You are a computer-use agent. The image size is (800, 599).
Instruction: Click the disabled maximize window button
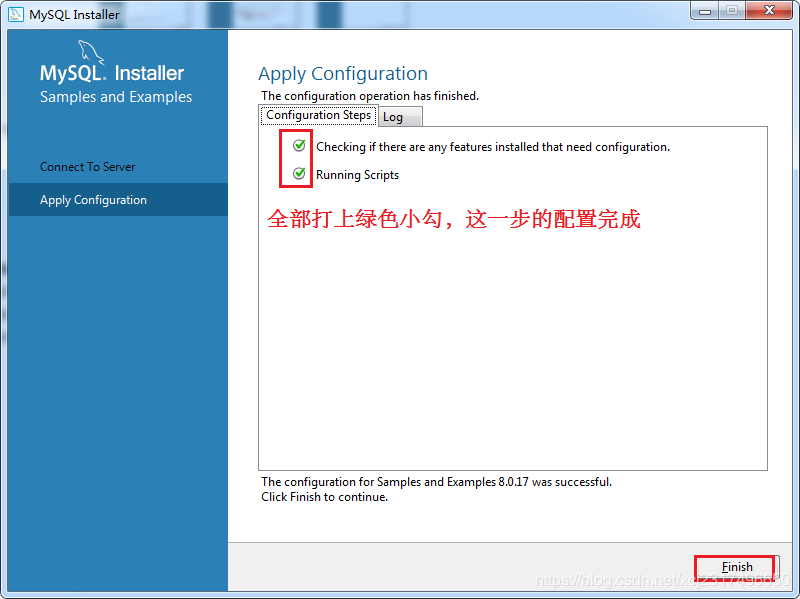pos(732,11)
